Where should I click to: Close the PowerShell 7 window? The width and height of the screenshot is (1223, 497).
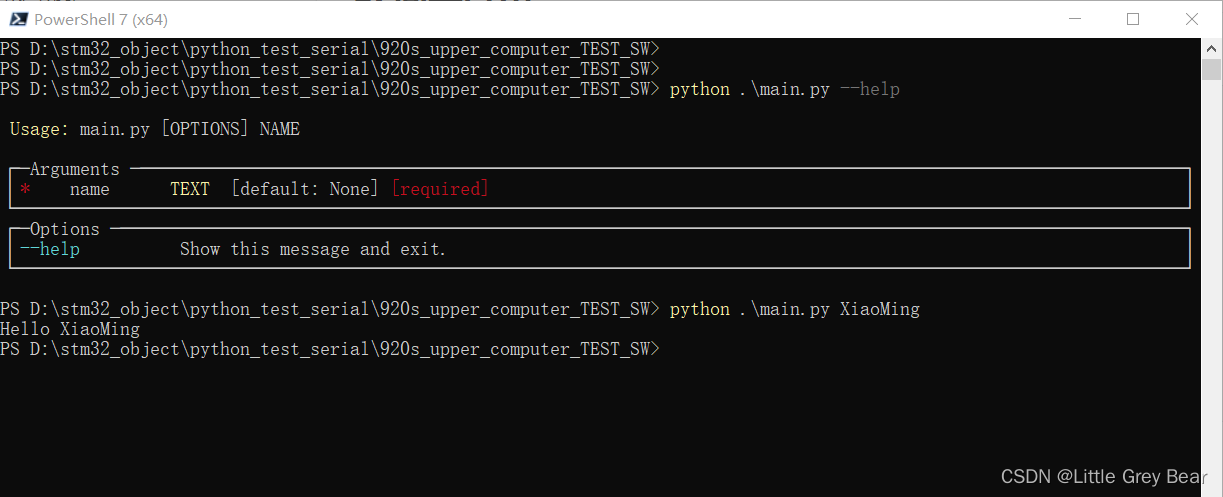coord(1191,19)
